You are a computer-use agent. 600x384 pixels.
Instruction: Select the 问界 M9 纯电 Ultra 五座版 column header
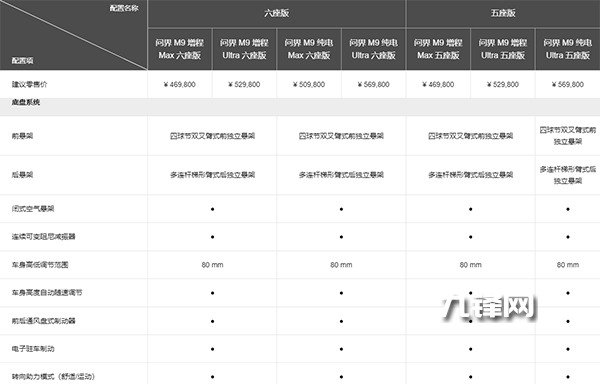[x=568, y=49]
